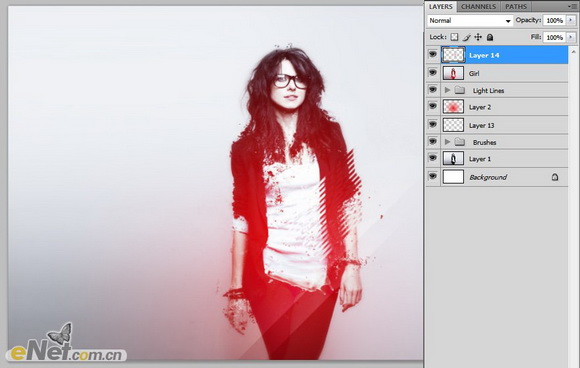Hide the Girl layer via eye icon
The width and height of the screenshot is (580, 368).
point(433,72)
